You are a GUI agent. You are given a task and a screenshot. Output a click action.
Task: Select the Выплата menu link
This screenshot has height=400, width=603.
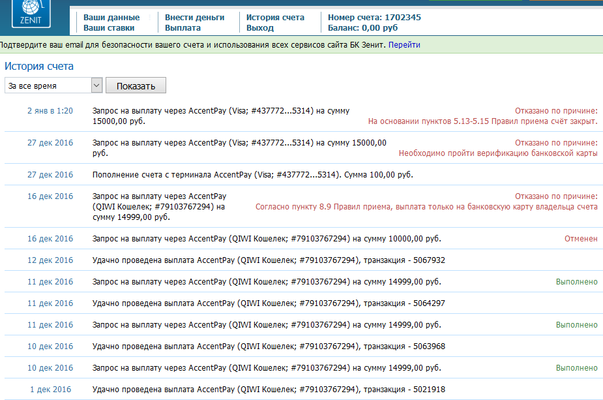tap(183, 29)
